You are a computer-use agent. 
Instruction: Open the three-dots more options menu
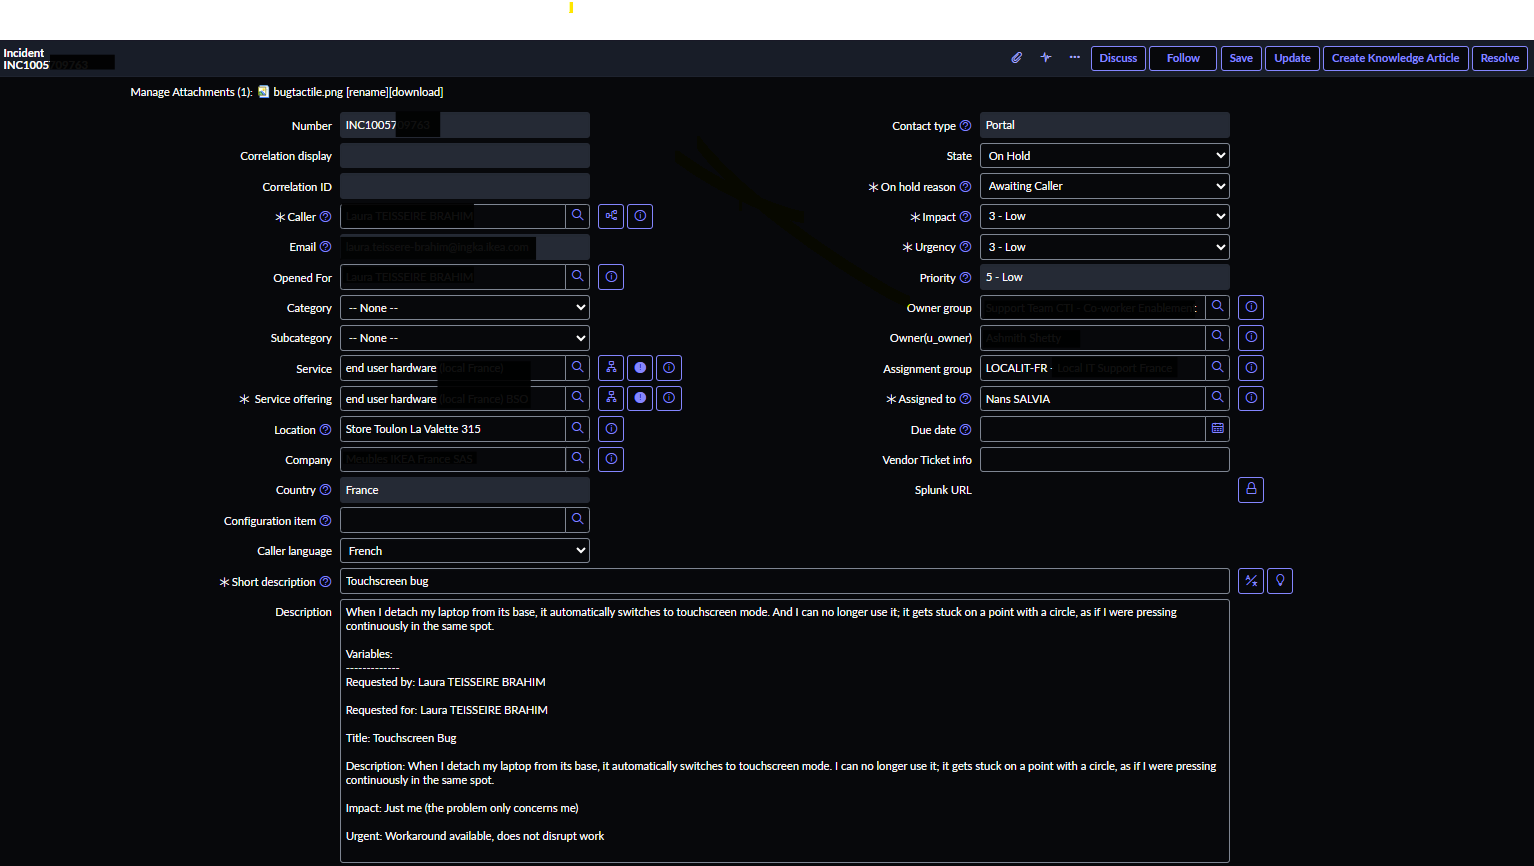1074,58
